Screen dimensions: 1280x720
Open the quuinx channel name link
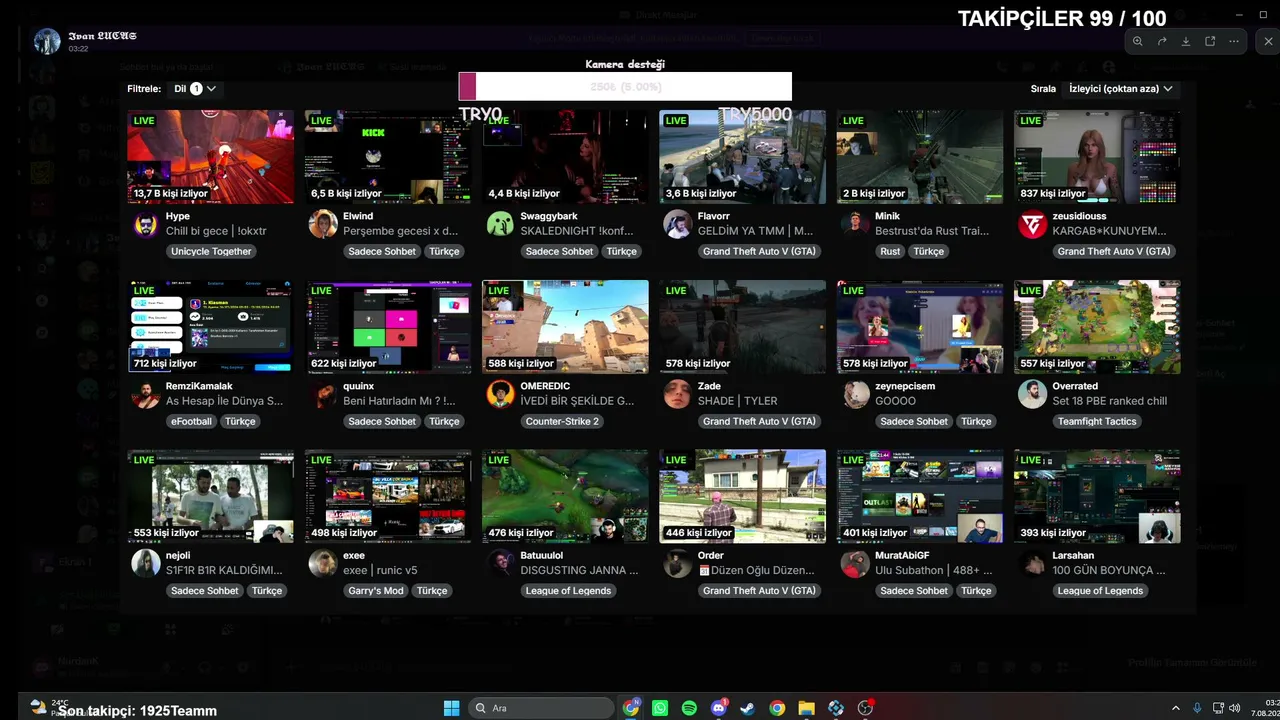[359, 386]
